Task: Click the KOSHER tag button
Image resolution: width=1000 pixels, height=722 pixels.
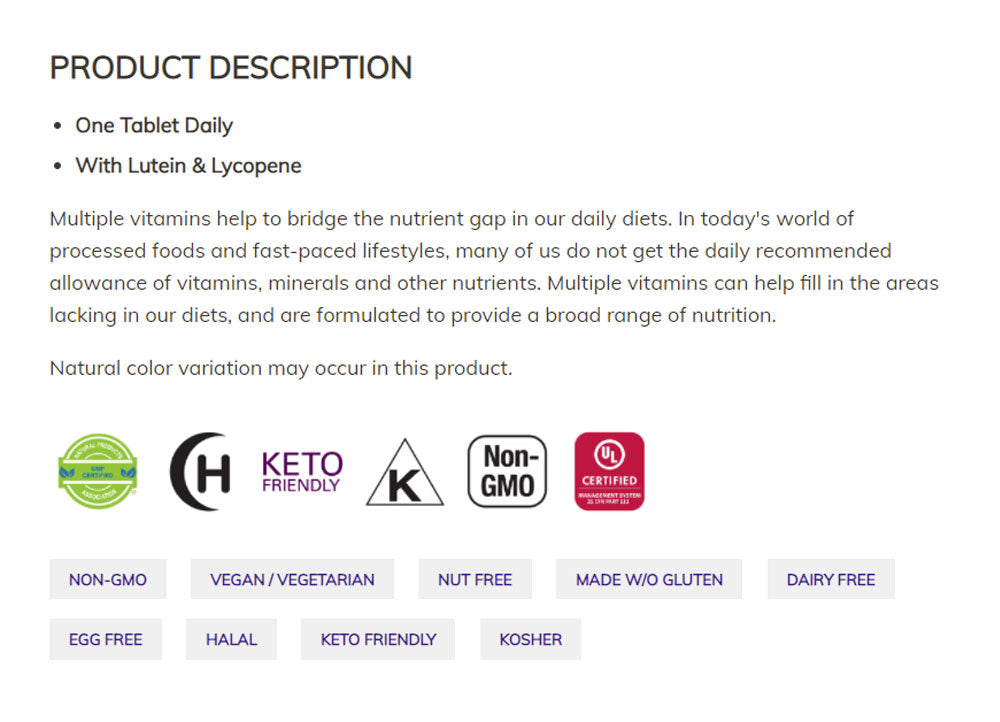Action: (531, 639)
